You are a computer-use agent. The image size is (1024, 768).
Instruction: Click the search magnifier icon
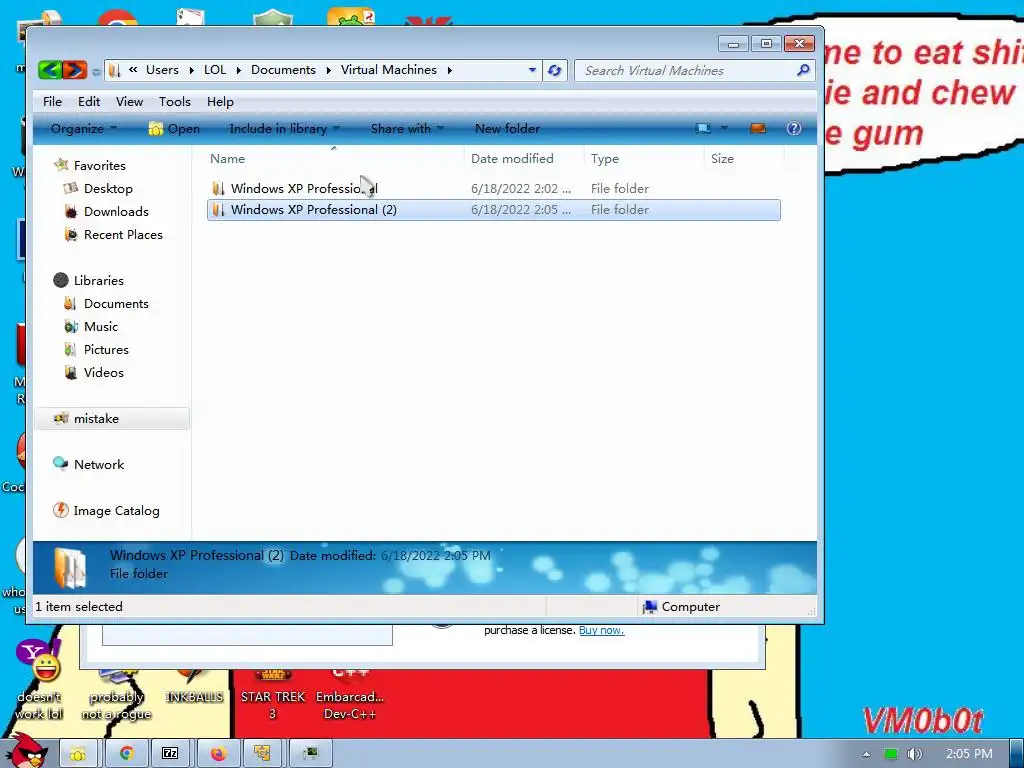click(x=803, y=70)
